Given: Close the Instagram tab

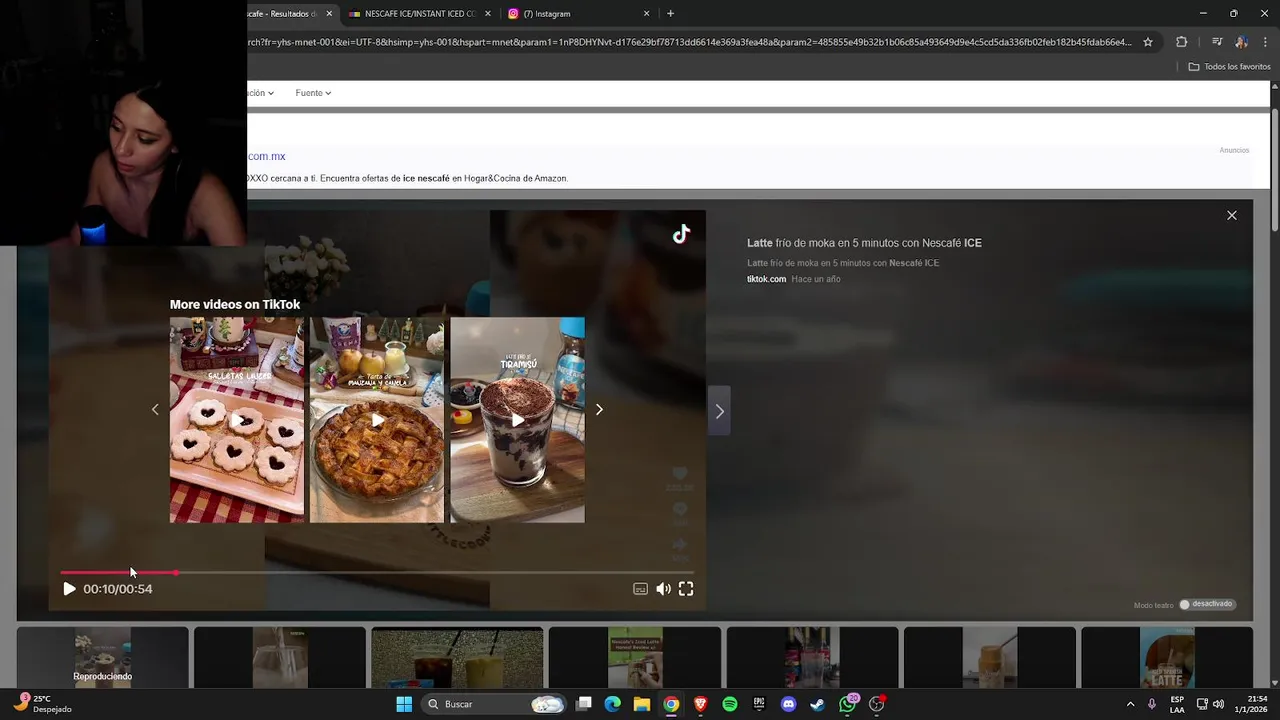Looking at the screenshot, I should [646, 14].
